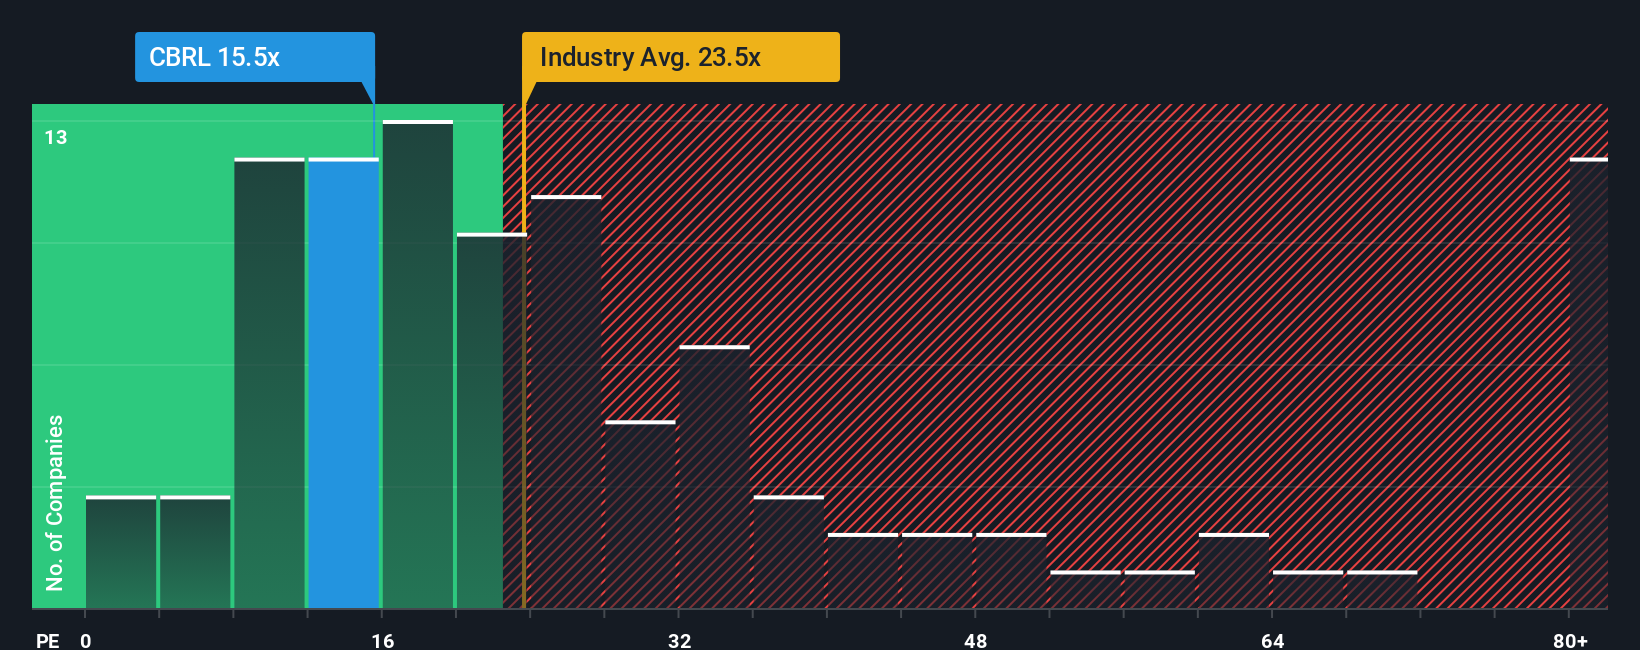Image resolution: width=1640 pixels, height=650 pixels.
Task: Click the CBRL 15.5x label
Action: click(255, 57)
